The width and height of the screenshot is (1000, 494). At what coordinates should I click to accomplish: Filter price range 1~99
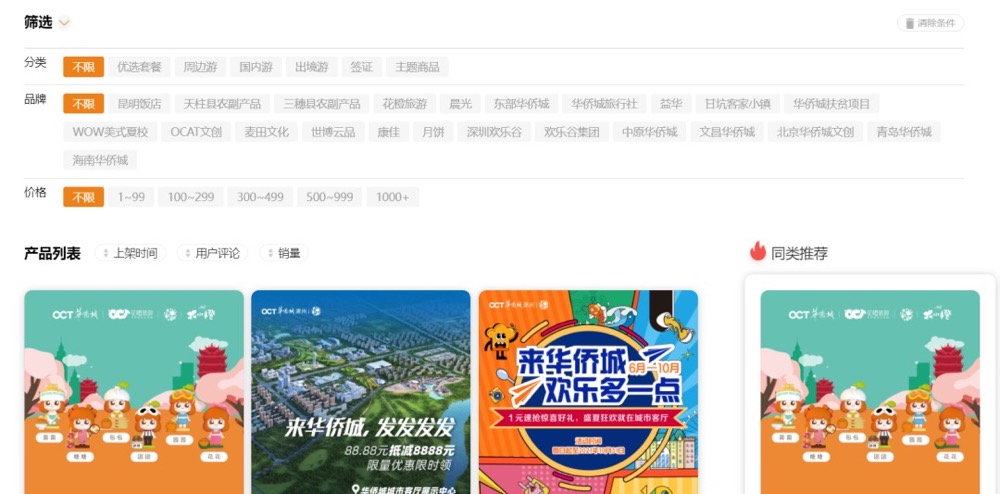coord(131,197)
